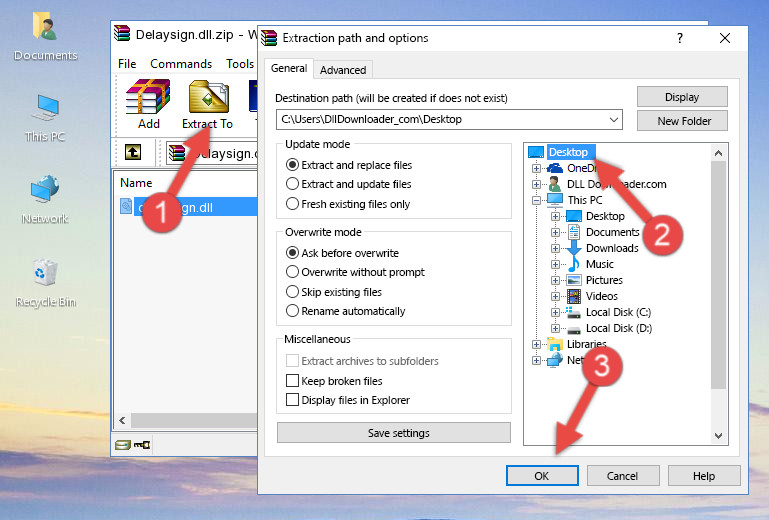Screen dimensions: 769x520
Task: Collapse the This PC tree node
Action: tap(537, 200)
